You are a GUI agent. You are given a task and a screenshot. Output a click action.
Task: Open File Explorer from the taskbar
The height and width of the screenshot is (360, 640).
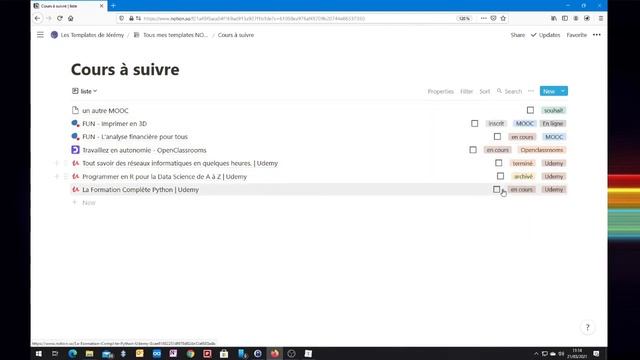click(89, 353)
